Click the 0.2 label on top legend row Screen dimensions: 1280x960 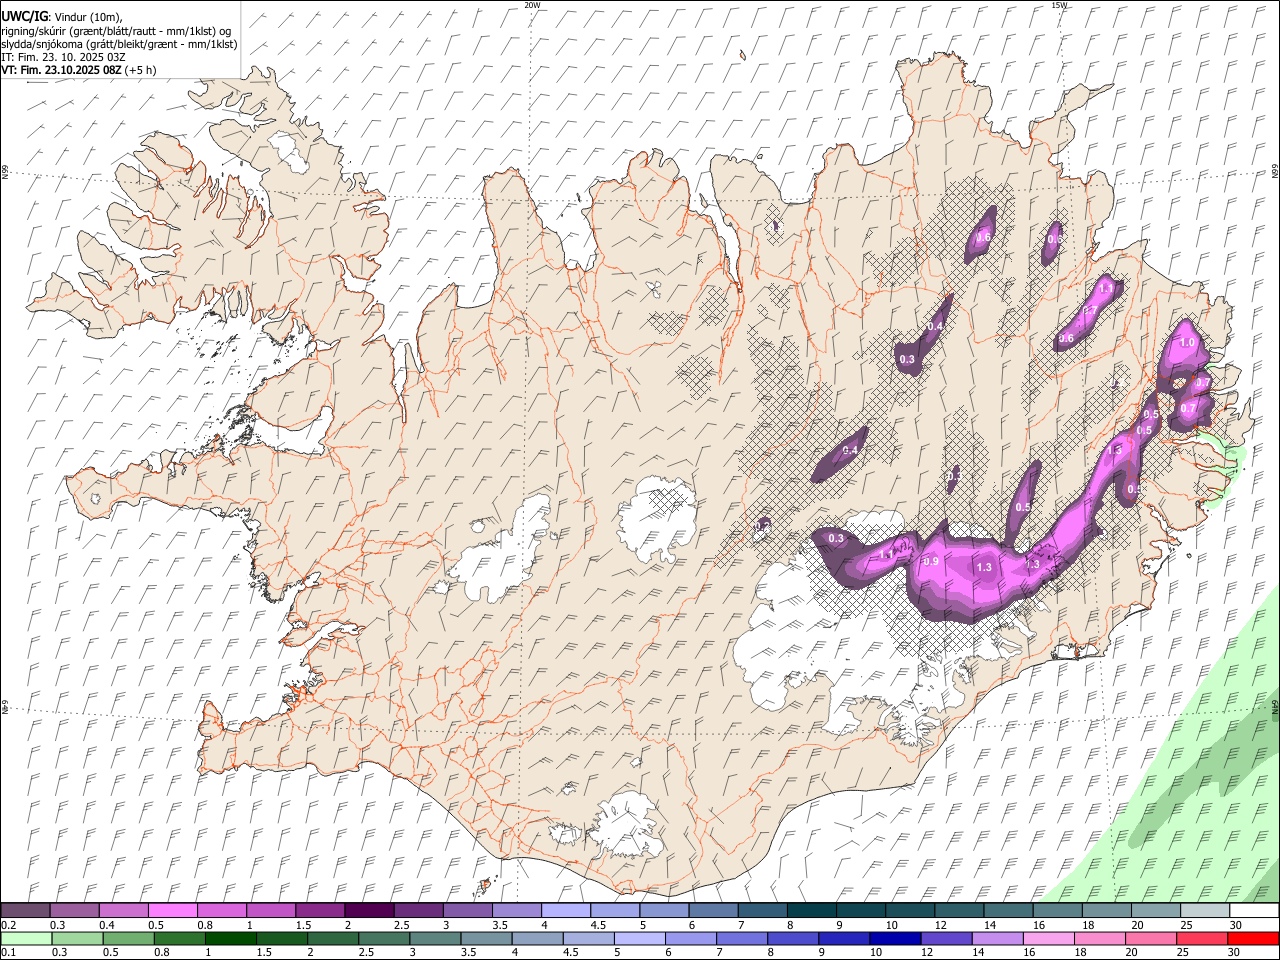[x=7, y=925]
